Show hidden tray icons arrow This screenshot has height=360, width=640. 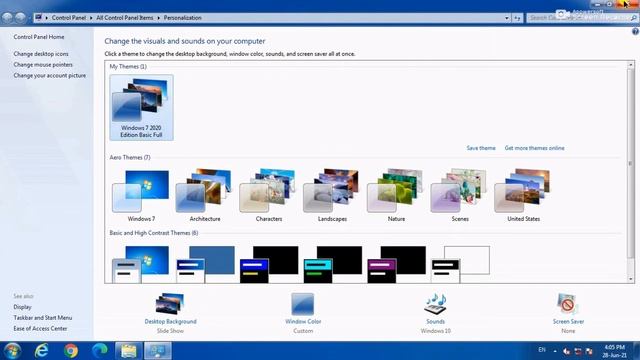(555, 351)
